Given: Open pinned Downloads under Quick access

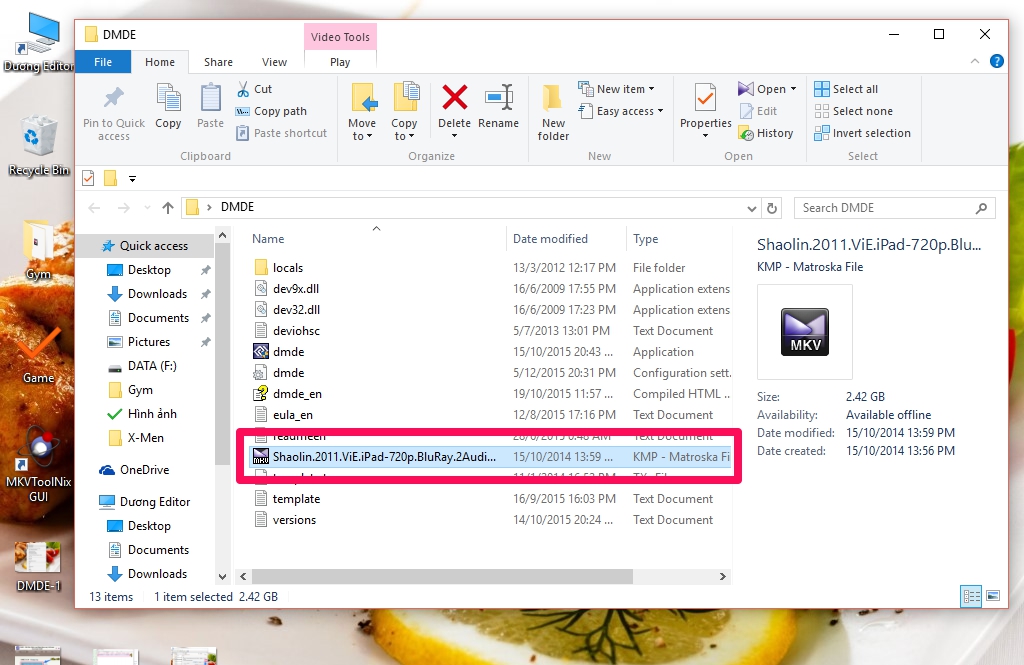Looking at the screenshot, I should 157,294.
